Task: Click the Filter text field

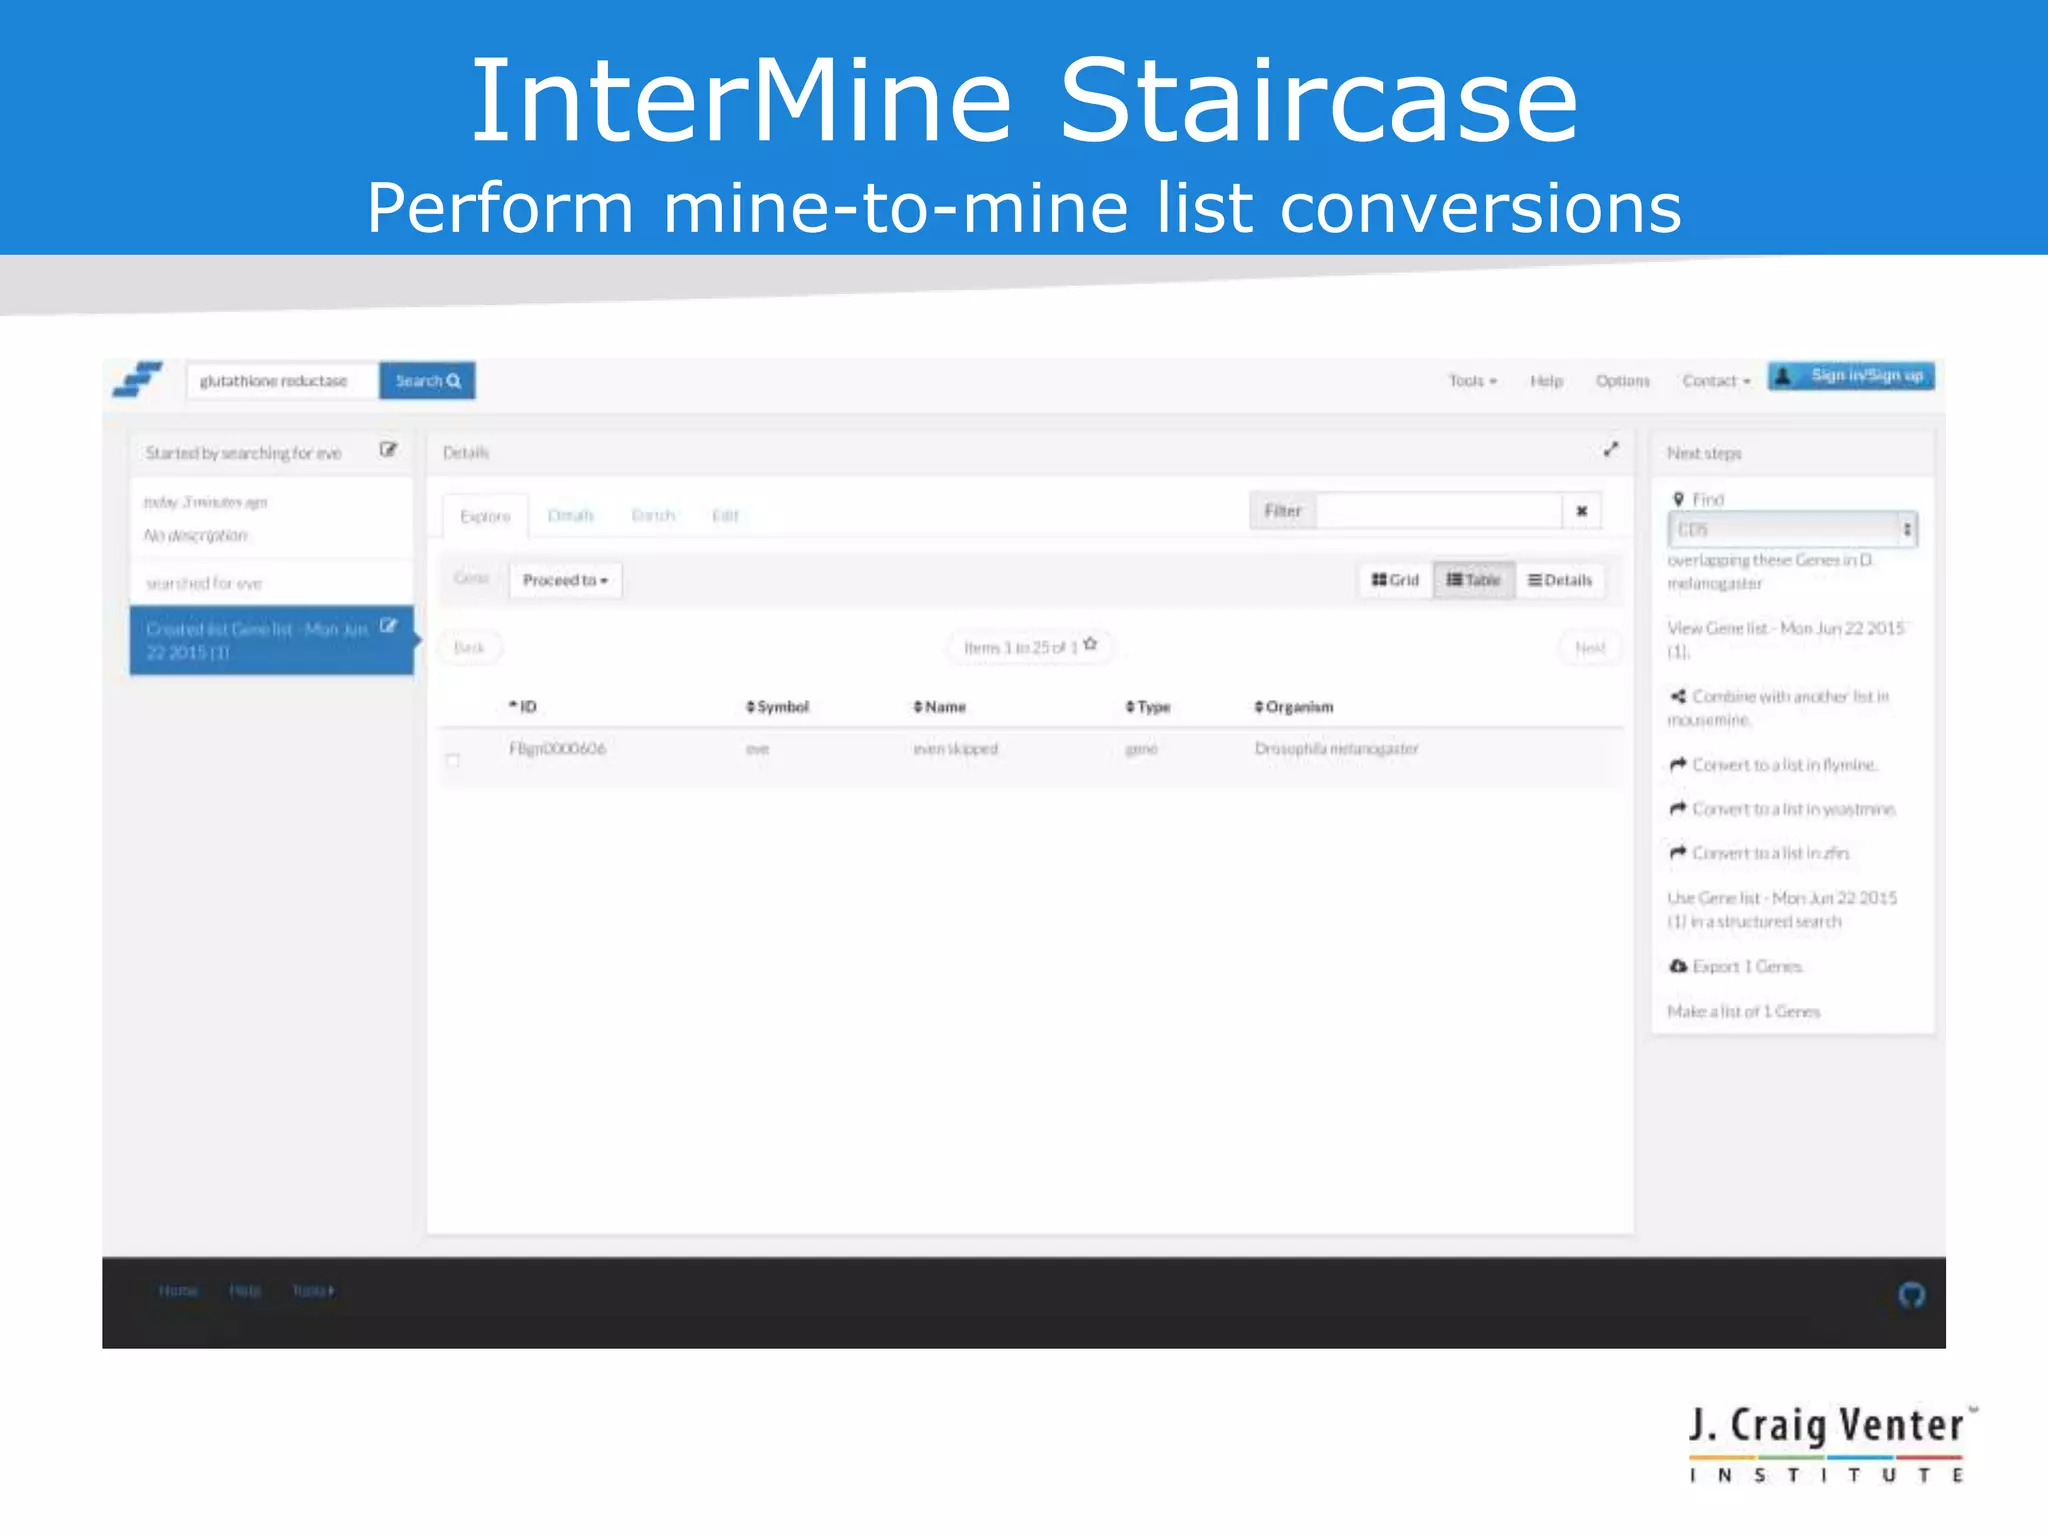Action: click(1439, 511)
